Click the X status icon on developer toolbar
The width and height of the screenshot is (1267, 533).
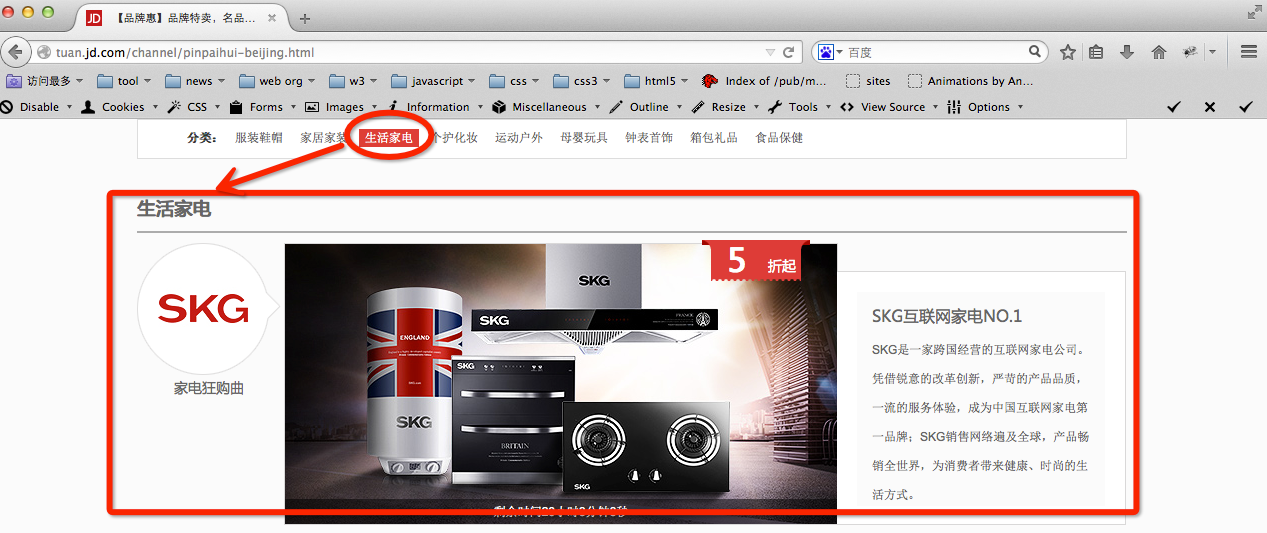[1210, 107]
